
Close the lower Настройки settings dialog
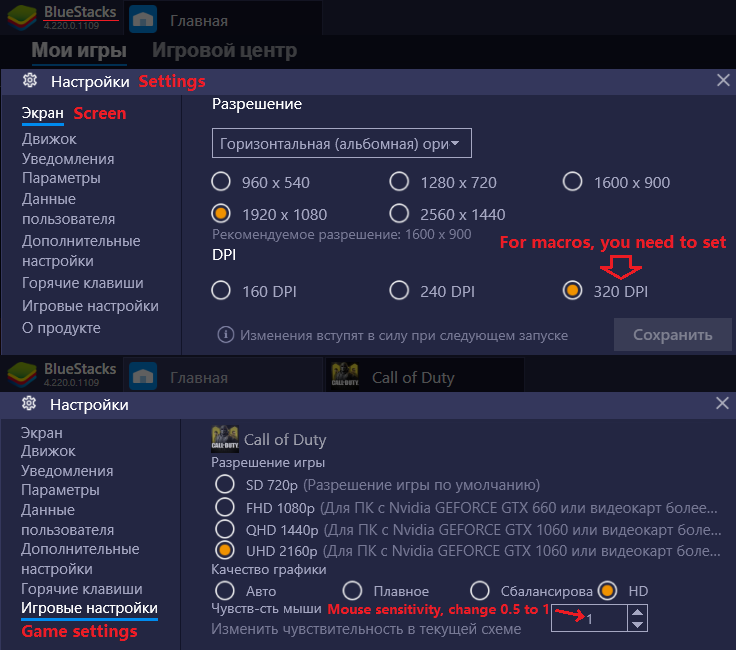722,403
